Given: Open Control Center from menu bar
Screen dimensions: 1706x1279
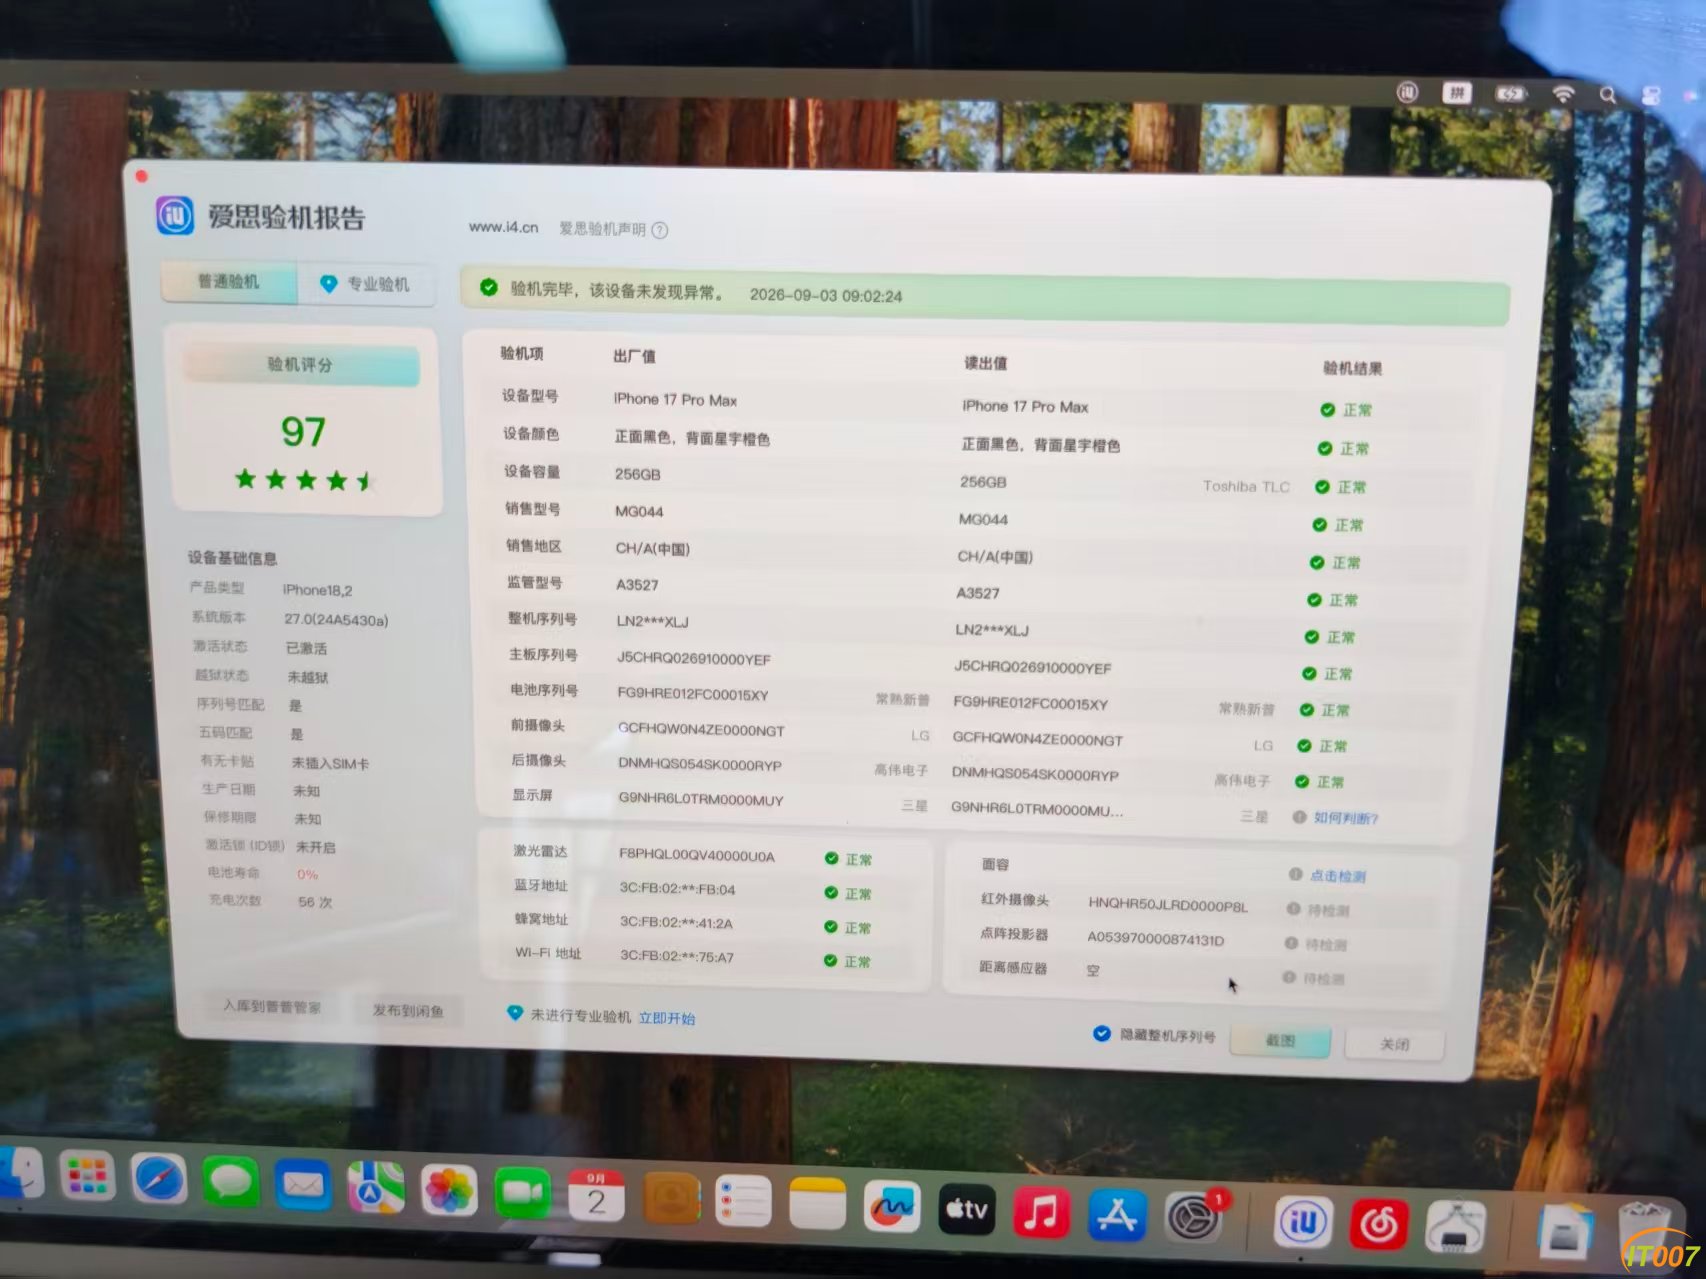Looking at the screenshot, I should click(1651, 96).
